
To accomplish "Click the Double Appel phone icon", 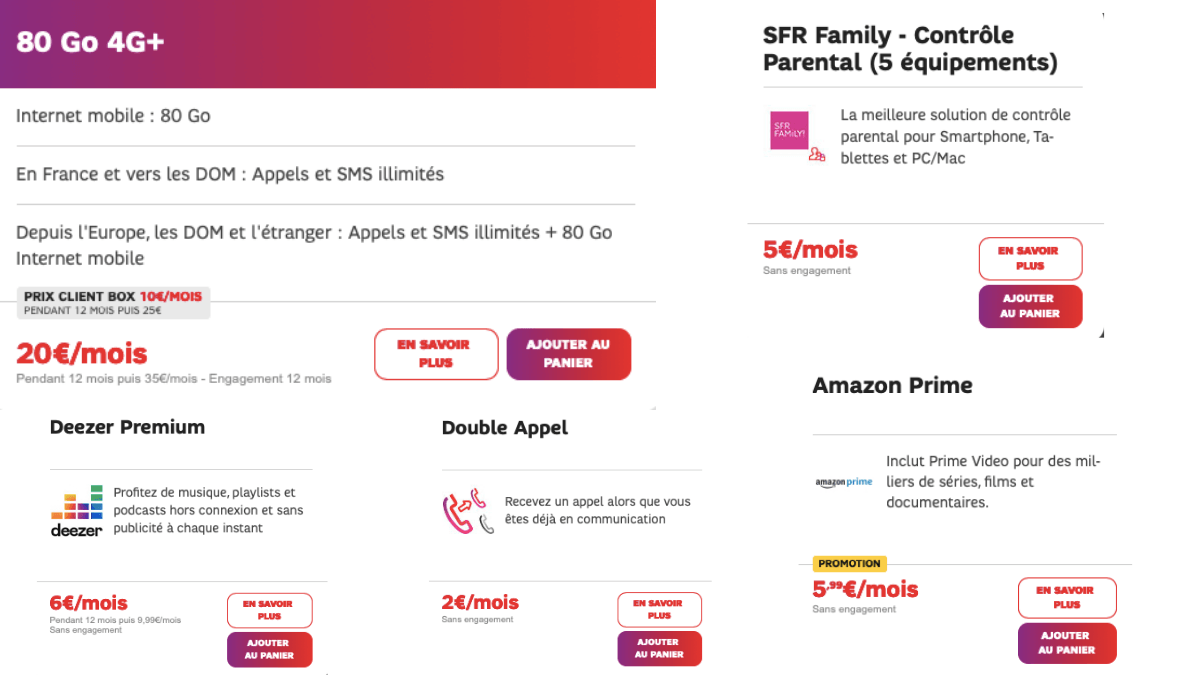I will (x=467, y=511).
